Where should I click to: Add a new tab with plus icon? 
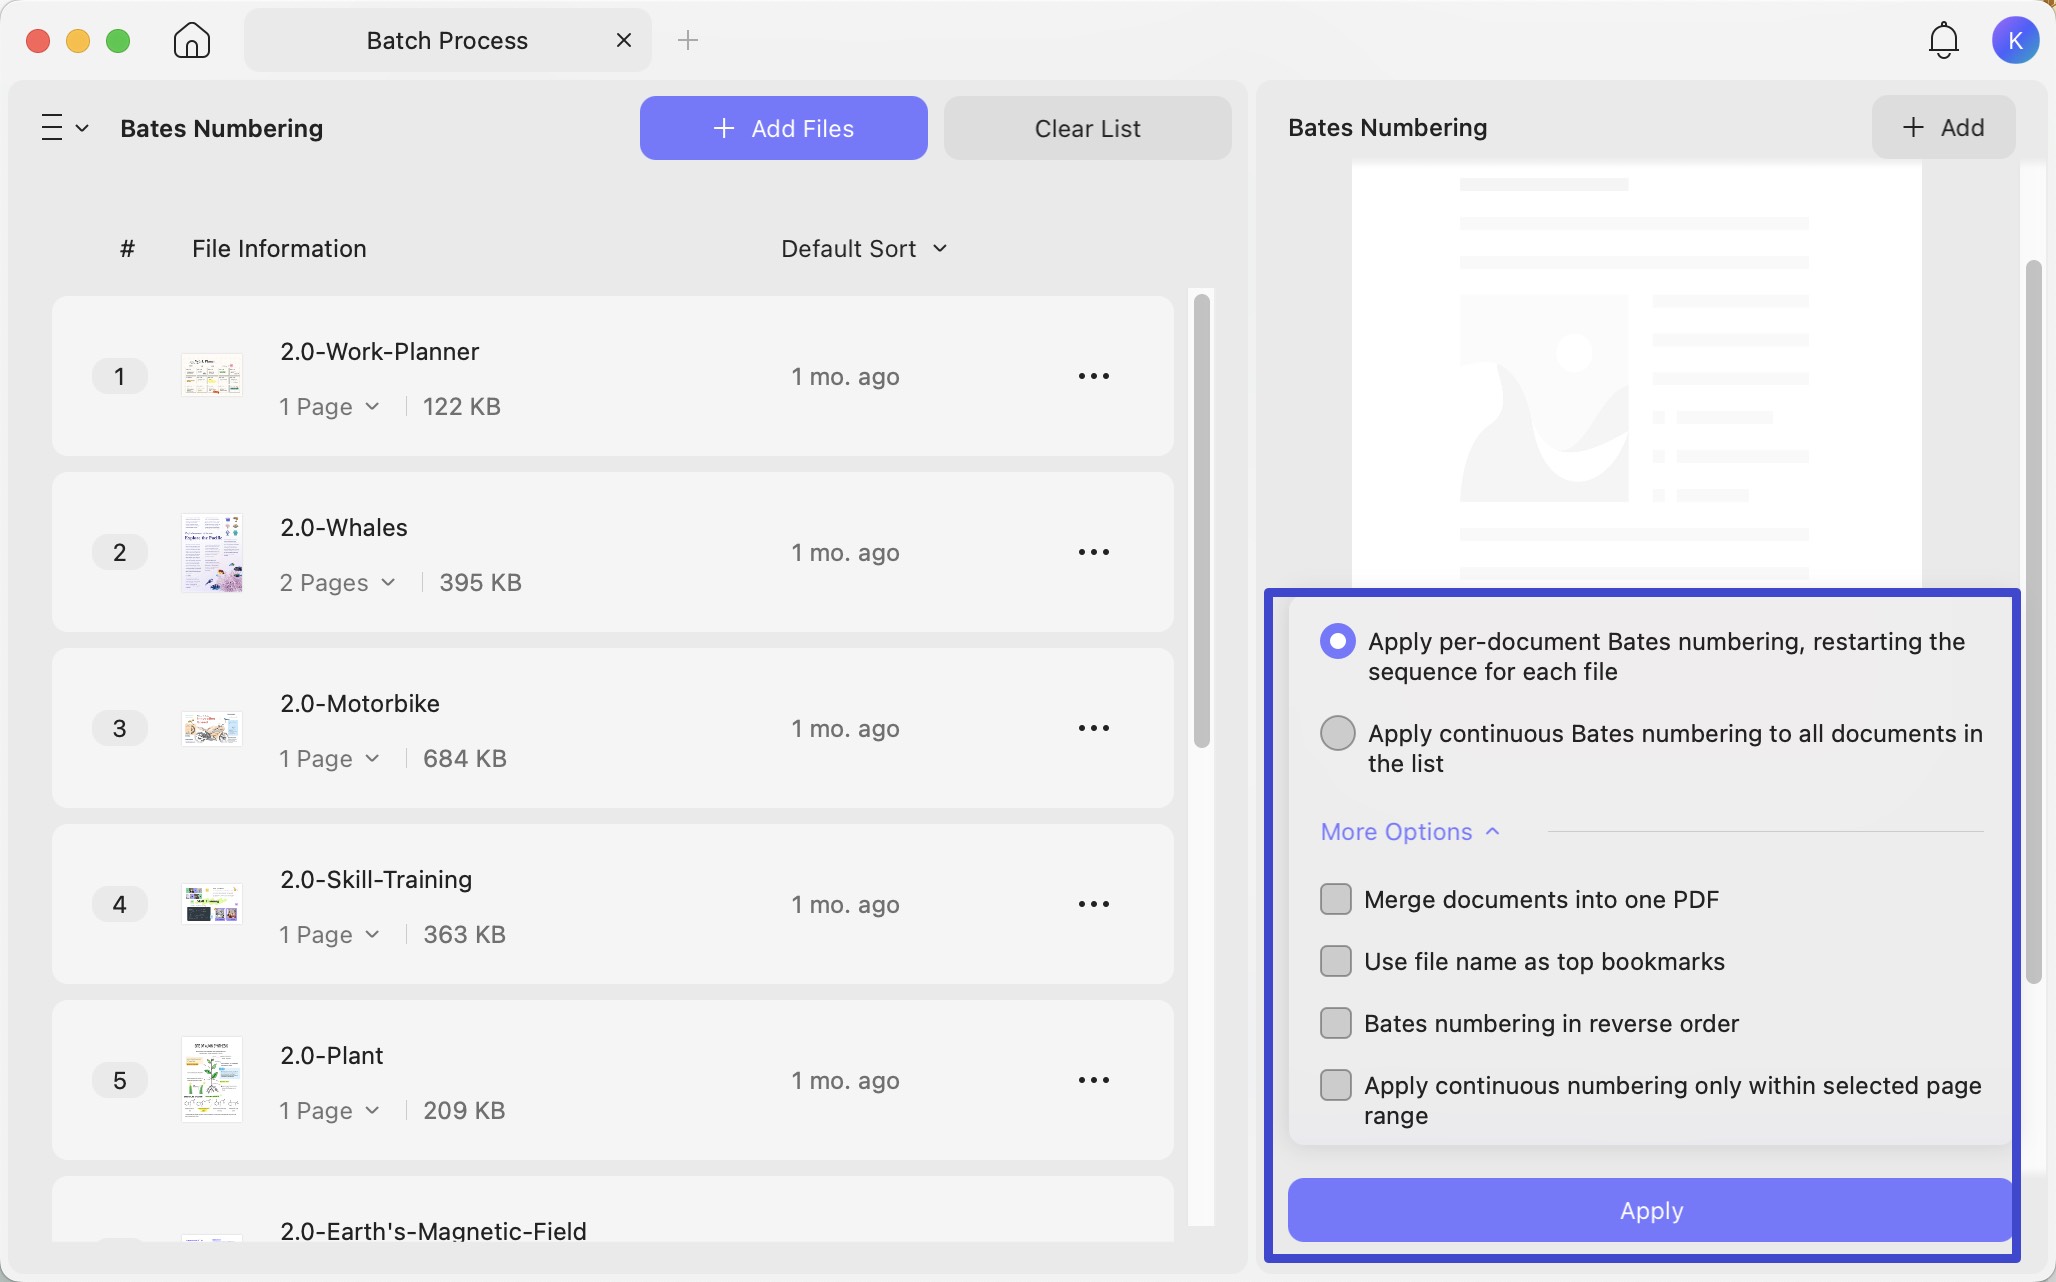(x=688, y=40)
